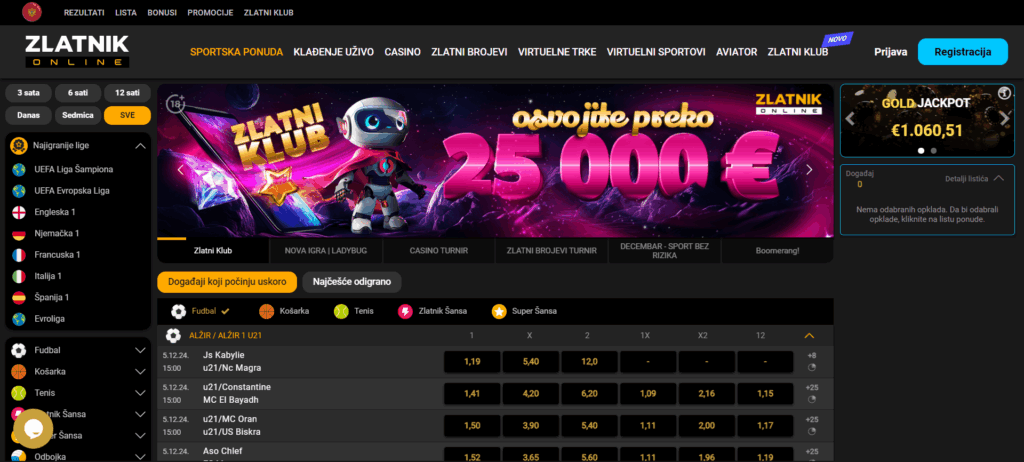Click the Gold Jackpot info icon
1024x462 pixels.
pyautogui.click(x=1004, y=94)
